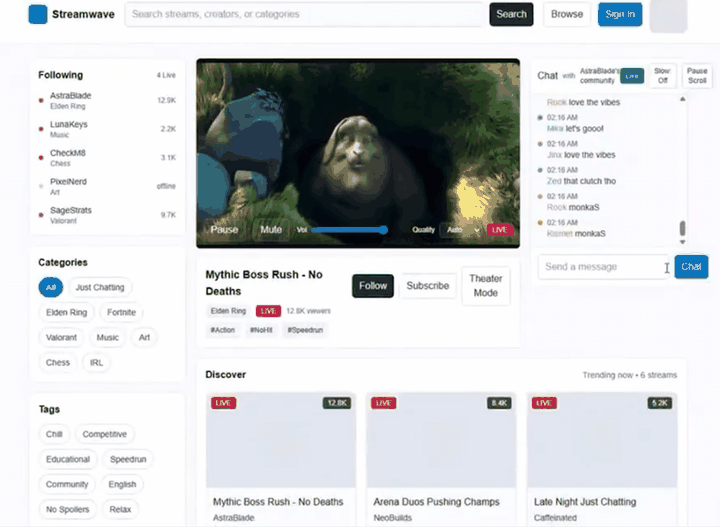Screen dimensions: 720x527
Task: Toggle the Competitive tag
Action: click(x=104, y=434)
